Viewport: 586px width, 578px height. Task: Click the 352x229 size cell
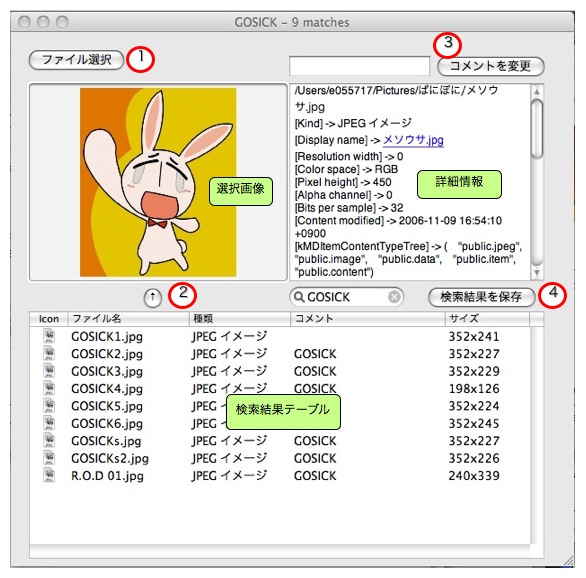474,371
